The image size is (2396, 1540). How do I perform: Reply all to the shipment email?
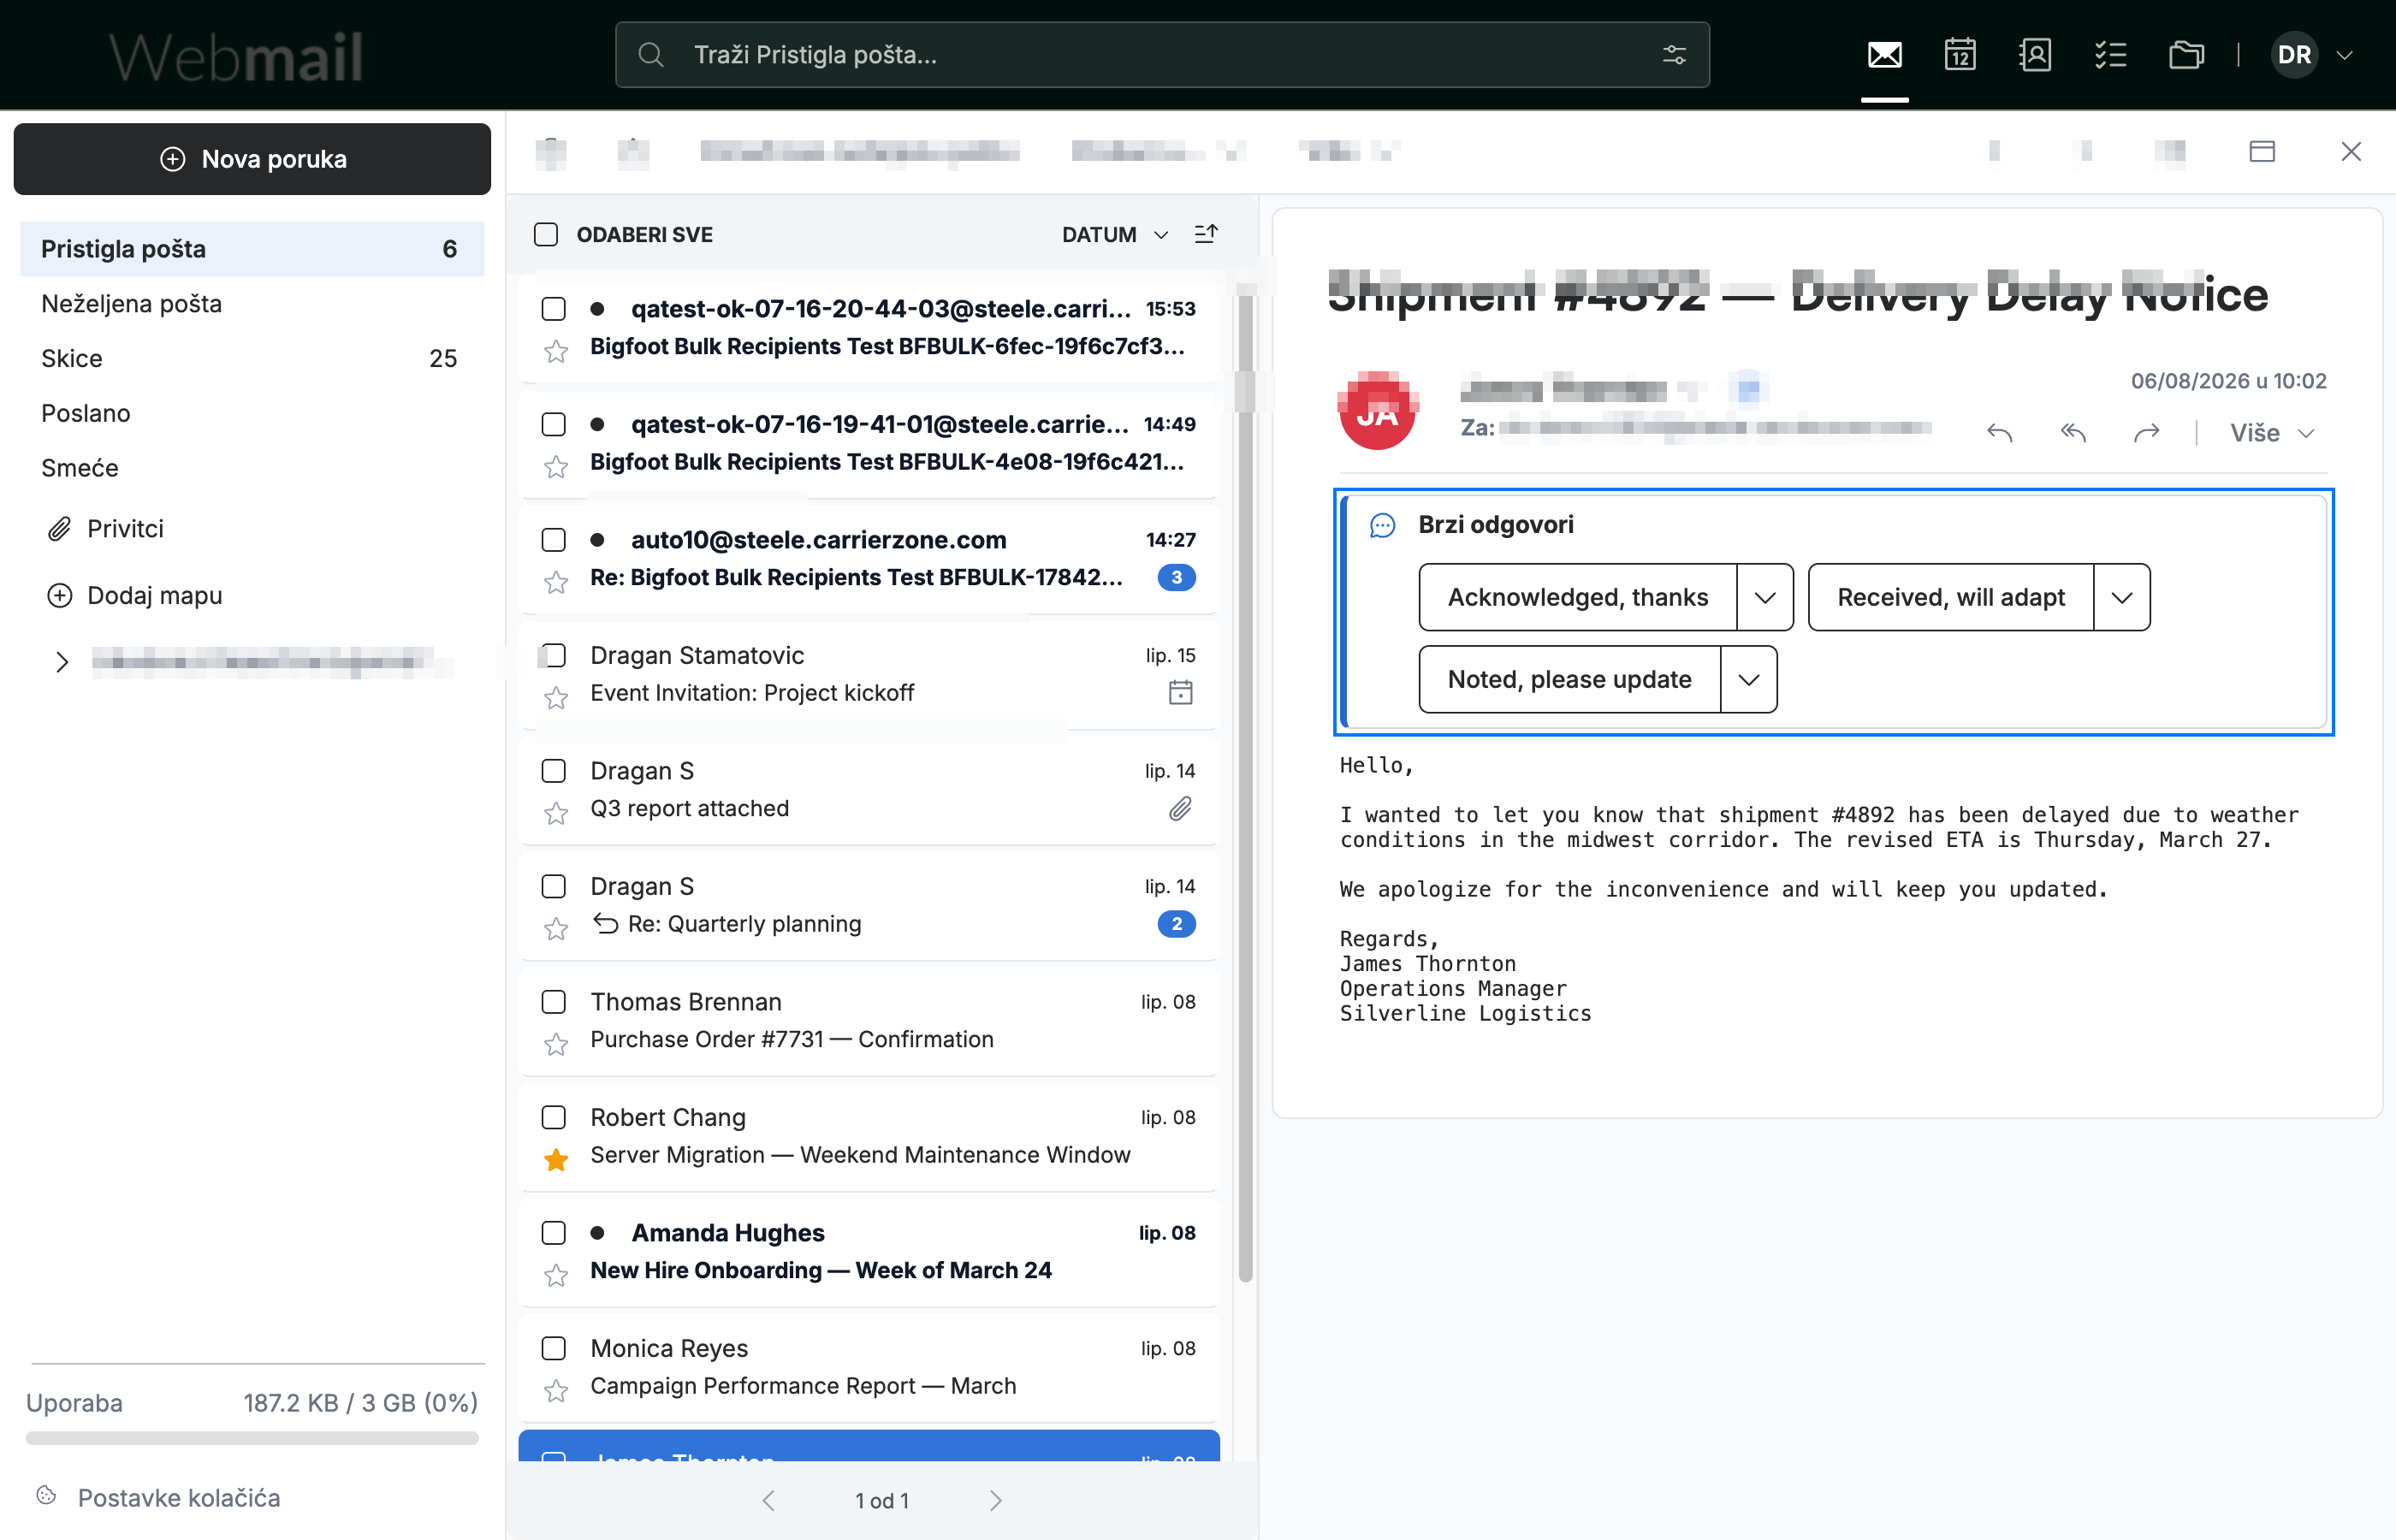[2073, 433]
